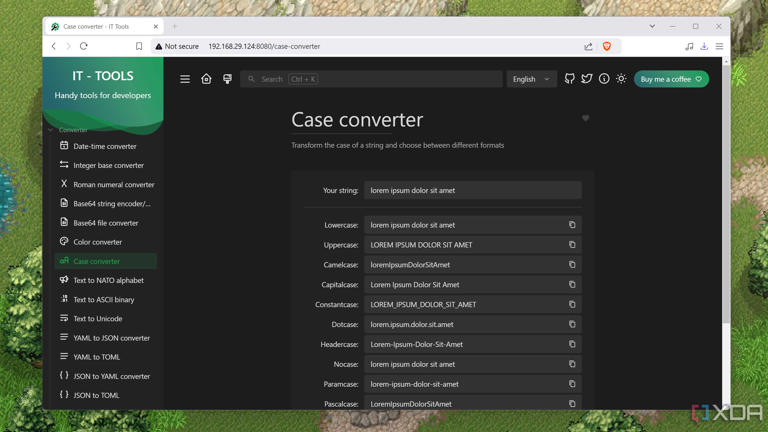Select YAML to JSON converter

[111, 338]
